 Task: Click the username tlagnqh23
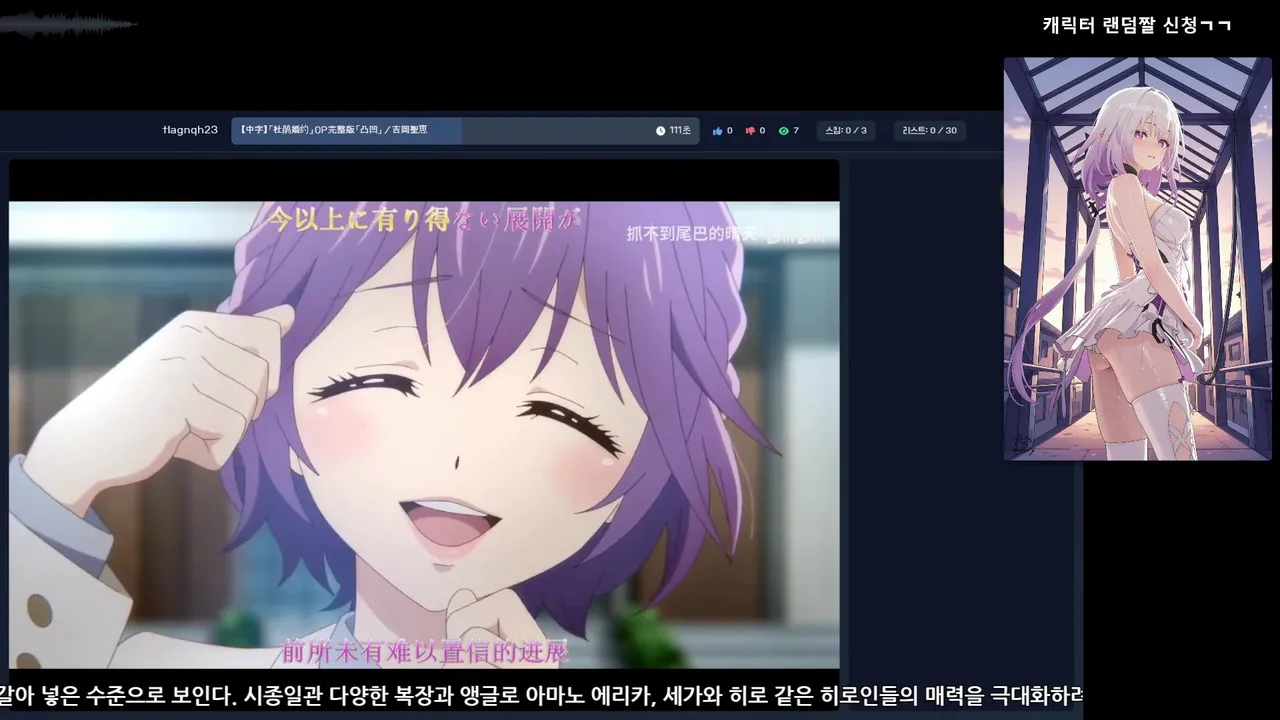pos(190,130)
